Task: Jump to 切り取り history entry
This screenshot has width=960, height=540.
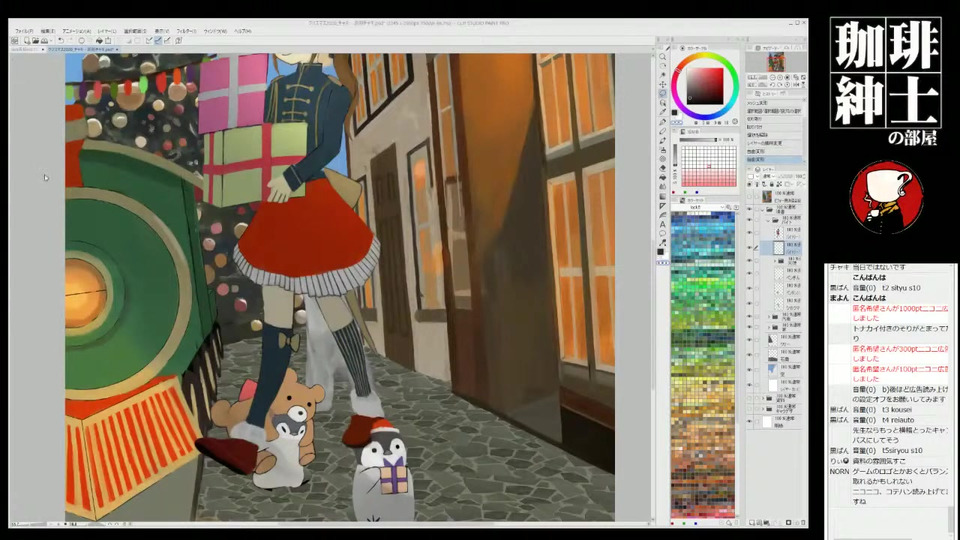Action: 774,119
